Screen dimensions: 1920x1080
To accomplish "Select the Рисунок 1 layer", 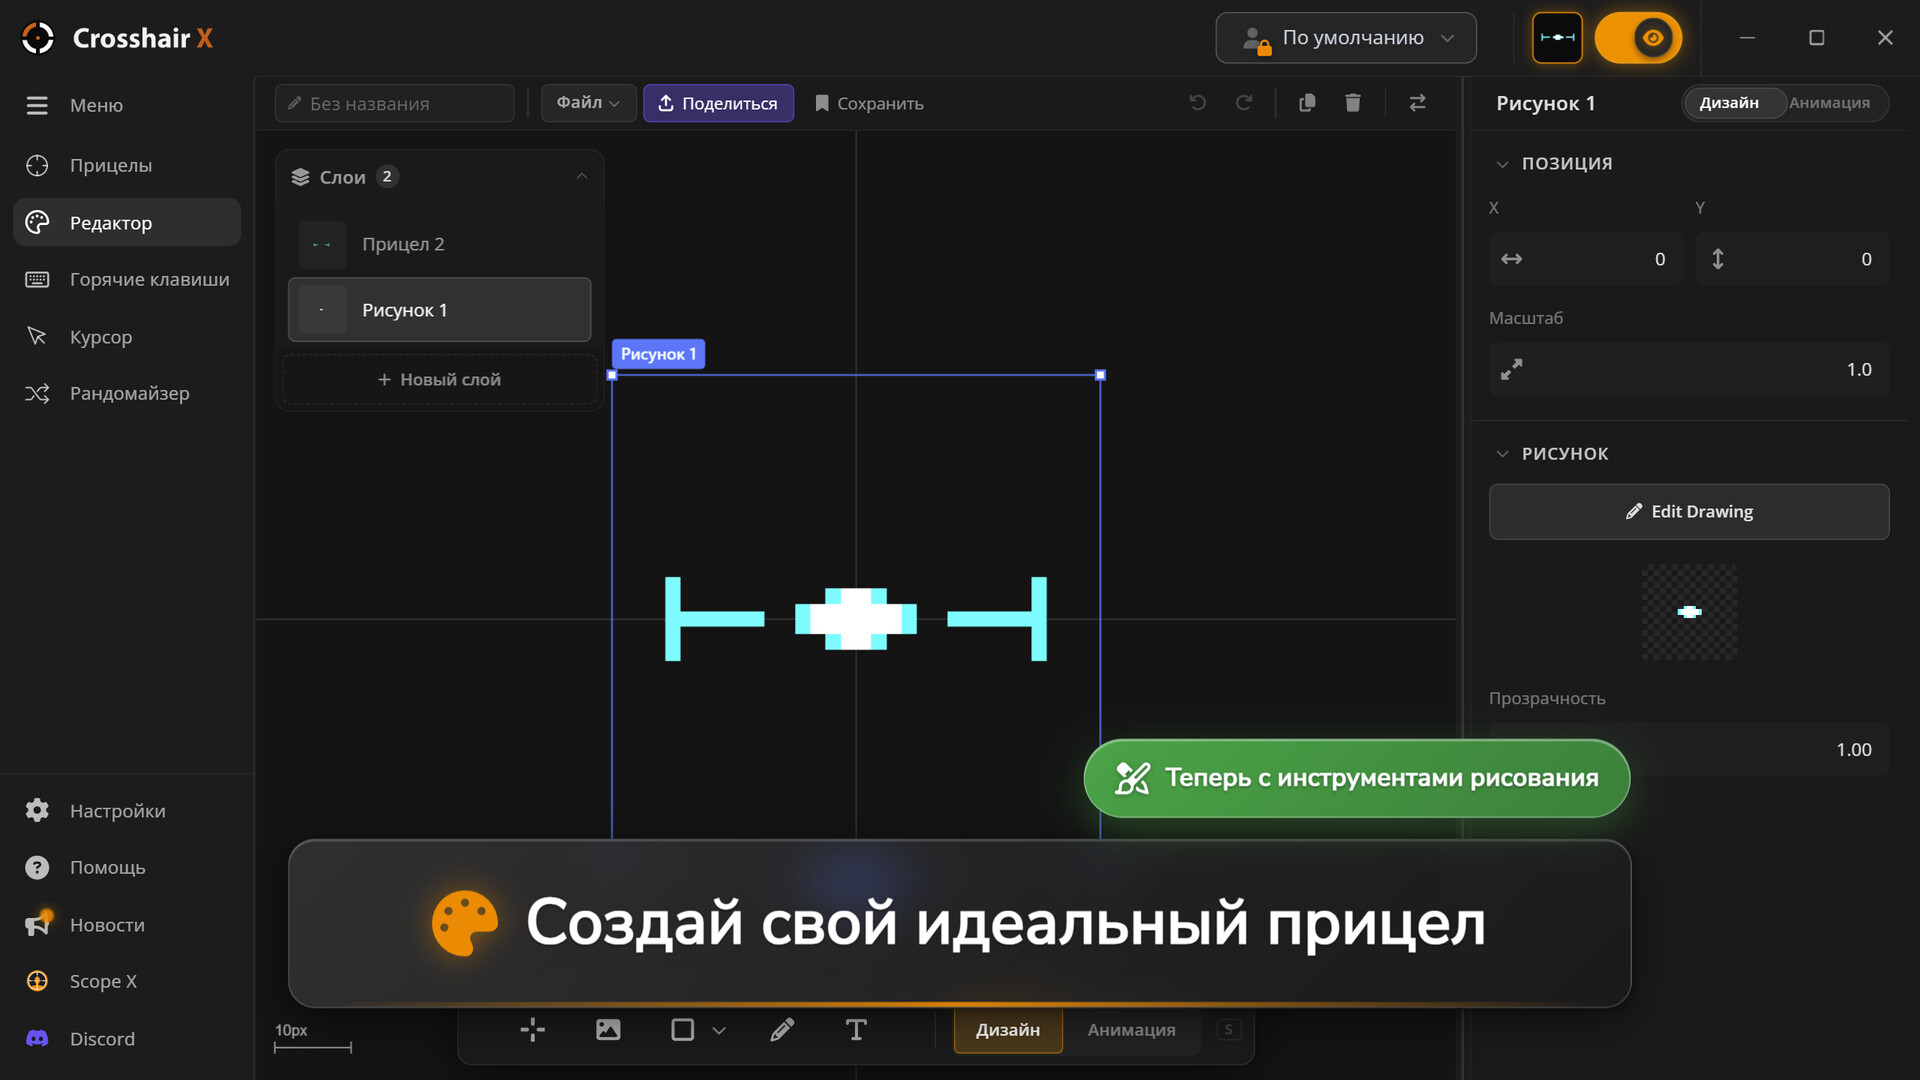I will (440, 310).
